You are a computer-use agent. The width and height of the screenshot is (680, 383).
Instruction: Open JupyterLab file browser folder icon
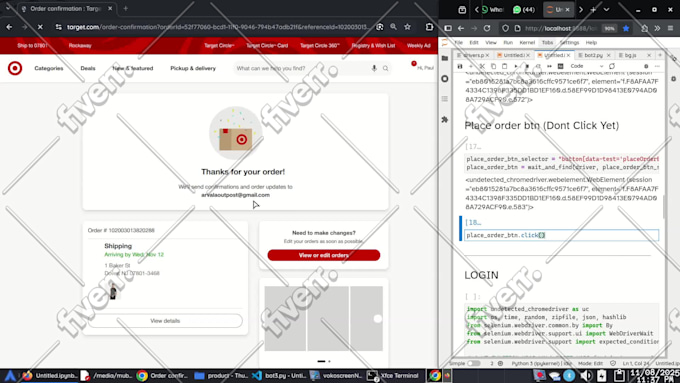[445, 58]
